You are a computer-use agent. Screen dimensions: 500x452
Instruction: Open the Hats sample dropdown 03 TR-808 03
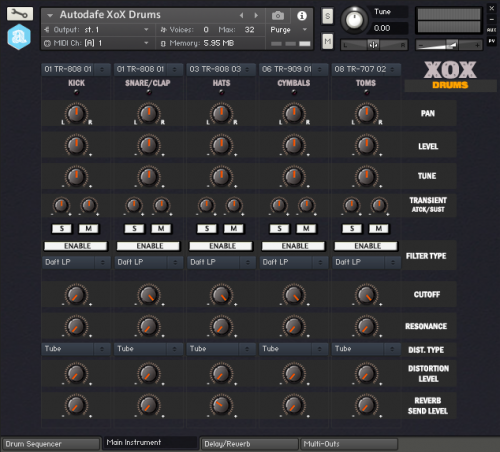(x=221, y=69)
